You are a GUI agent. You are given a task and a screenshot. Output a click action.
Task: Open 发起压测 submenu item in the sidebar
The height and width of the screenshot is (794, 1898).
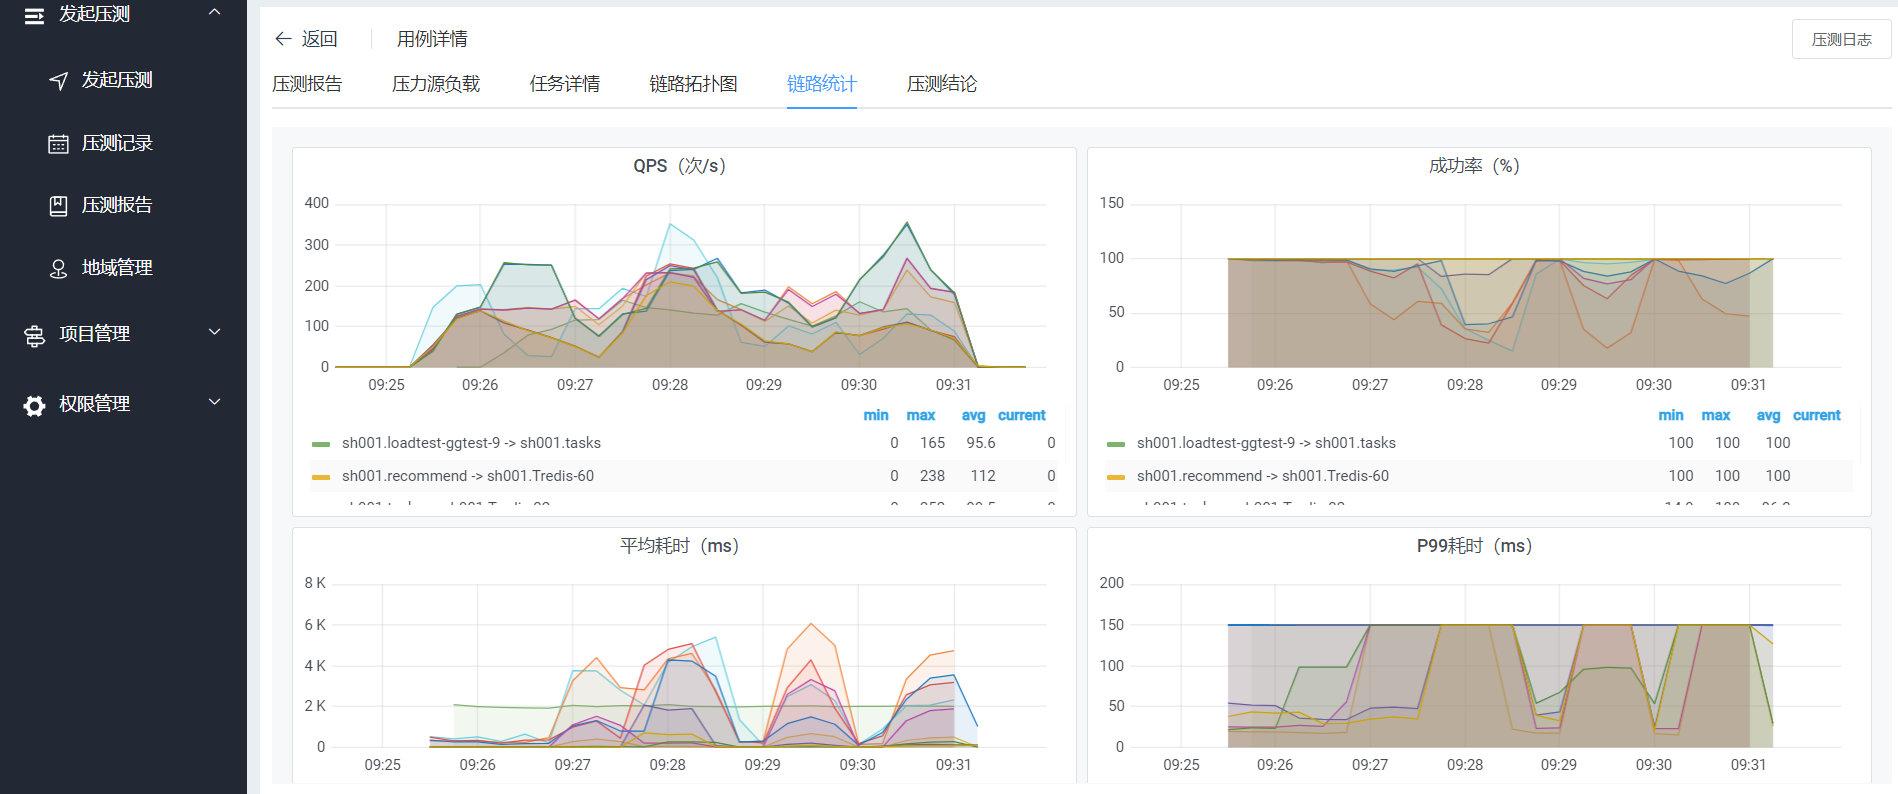tap(117, 80)
